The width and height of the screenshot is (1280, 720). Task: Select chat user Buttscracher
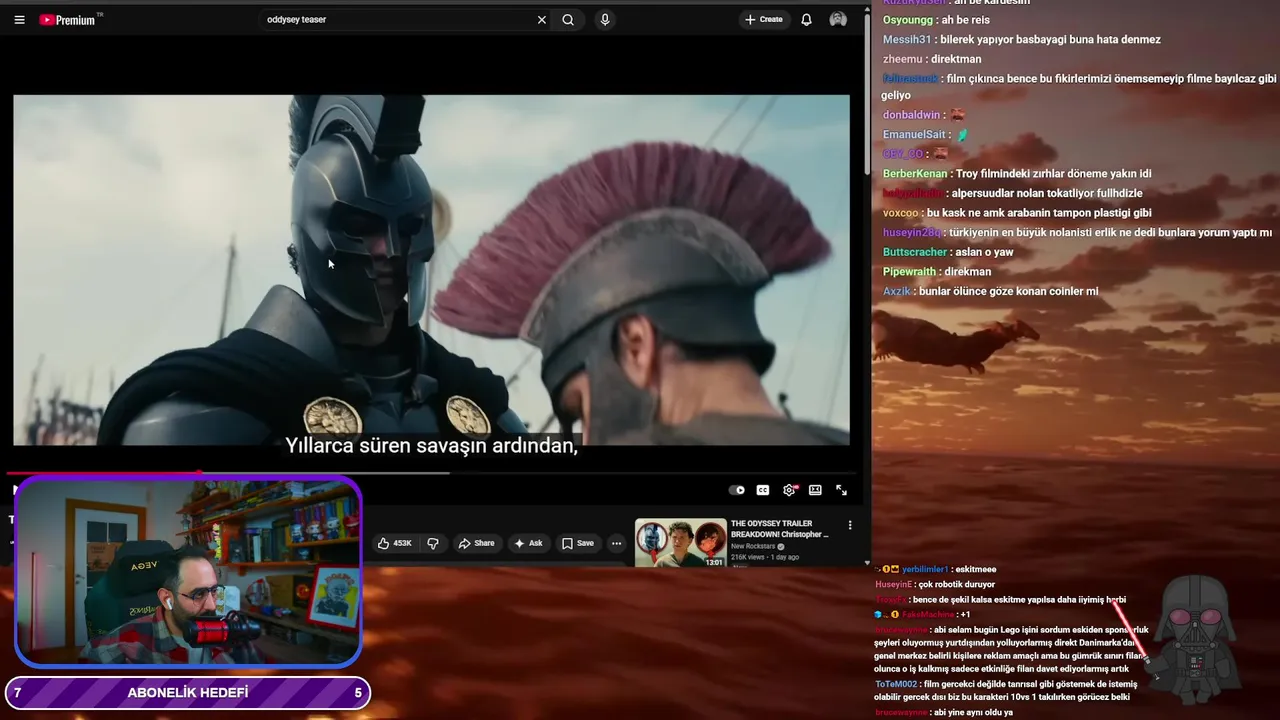[x=915, y=252]
